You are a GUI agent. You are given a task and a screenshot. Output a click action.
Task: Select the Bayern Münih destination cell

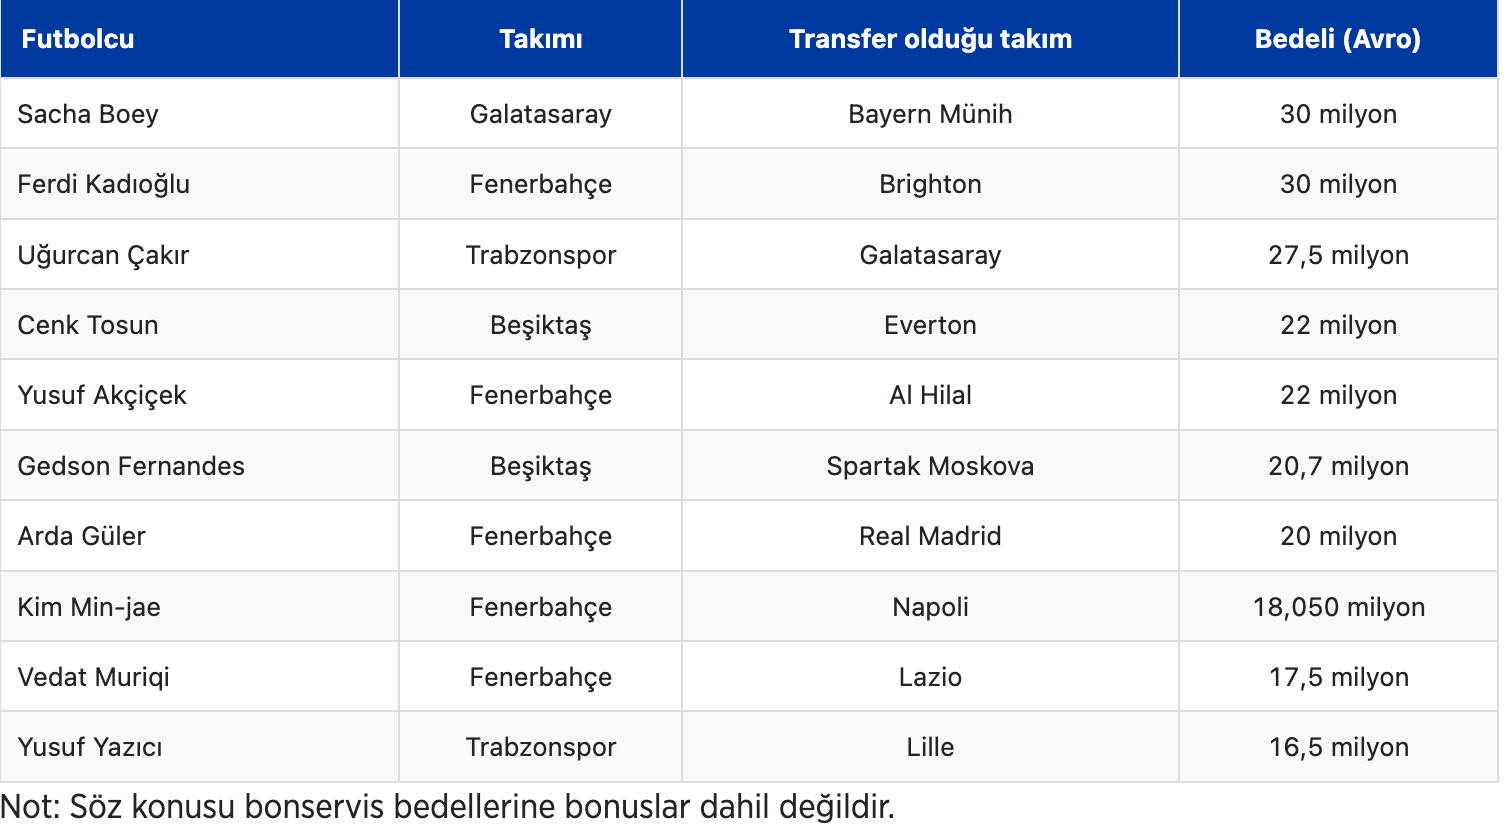click(x=930, y=114)
